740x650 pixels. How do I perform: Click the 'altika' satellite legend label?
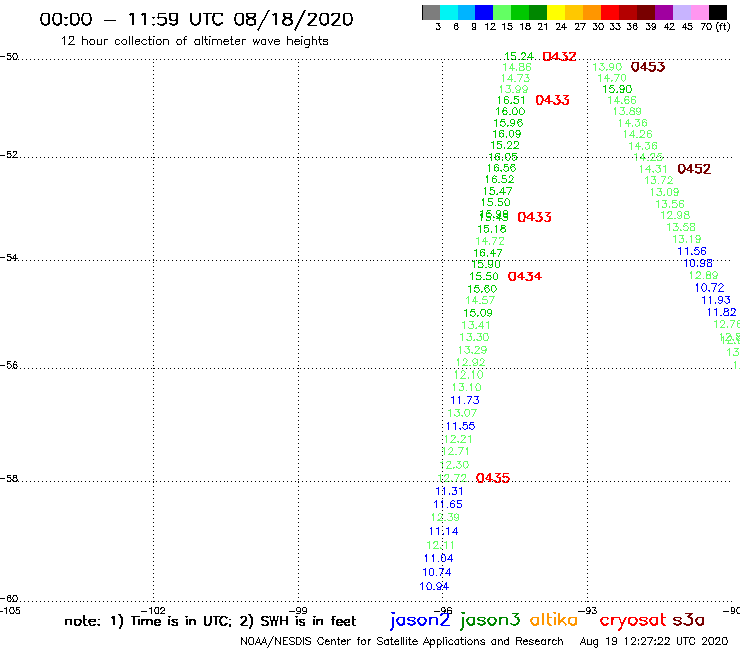pos(554,620)
